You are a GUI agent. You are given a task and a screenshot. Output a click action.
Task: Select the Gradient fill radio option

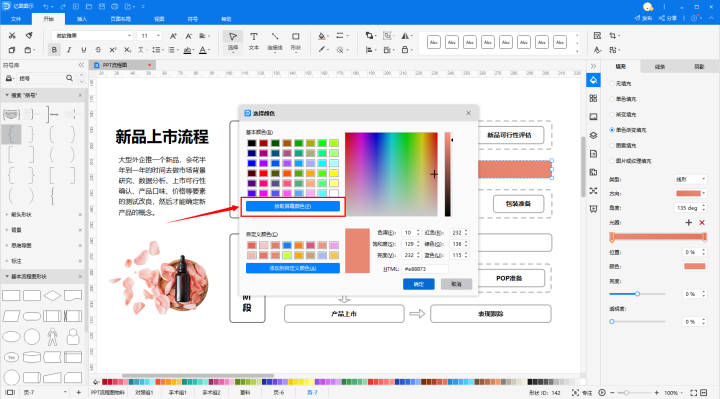pos(612,114)
